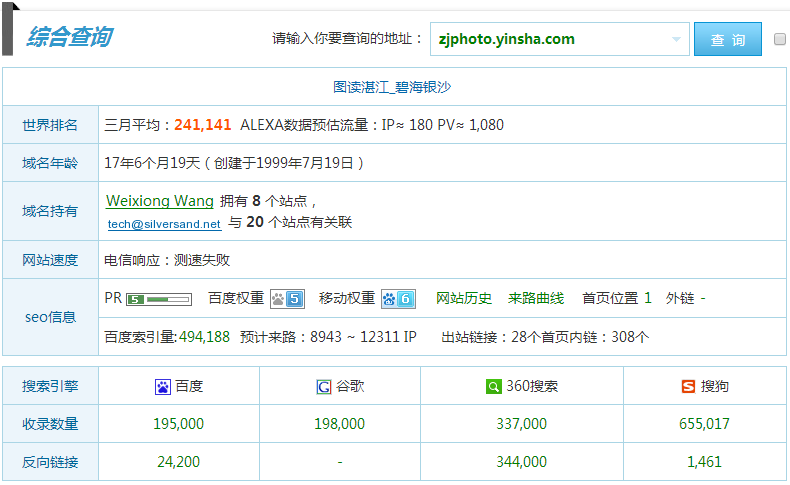Open the tech@silversand.net email link

164,224
